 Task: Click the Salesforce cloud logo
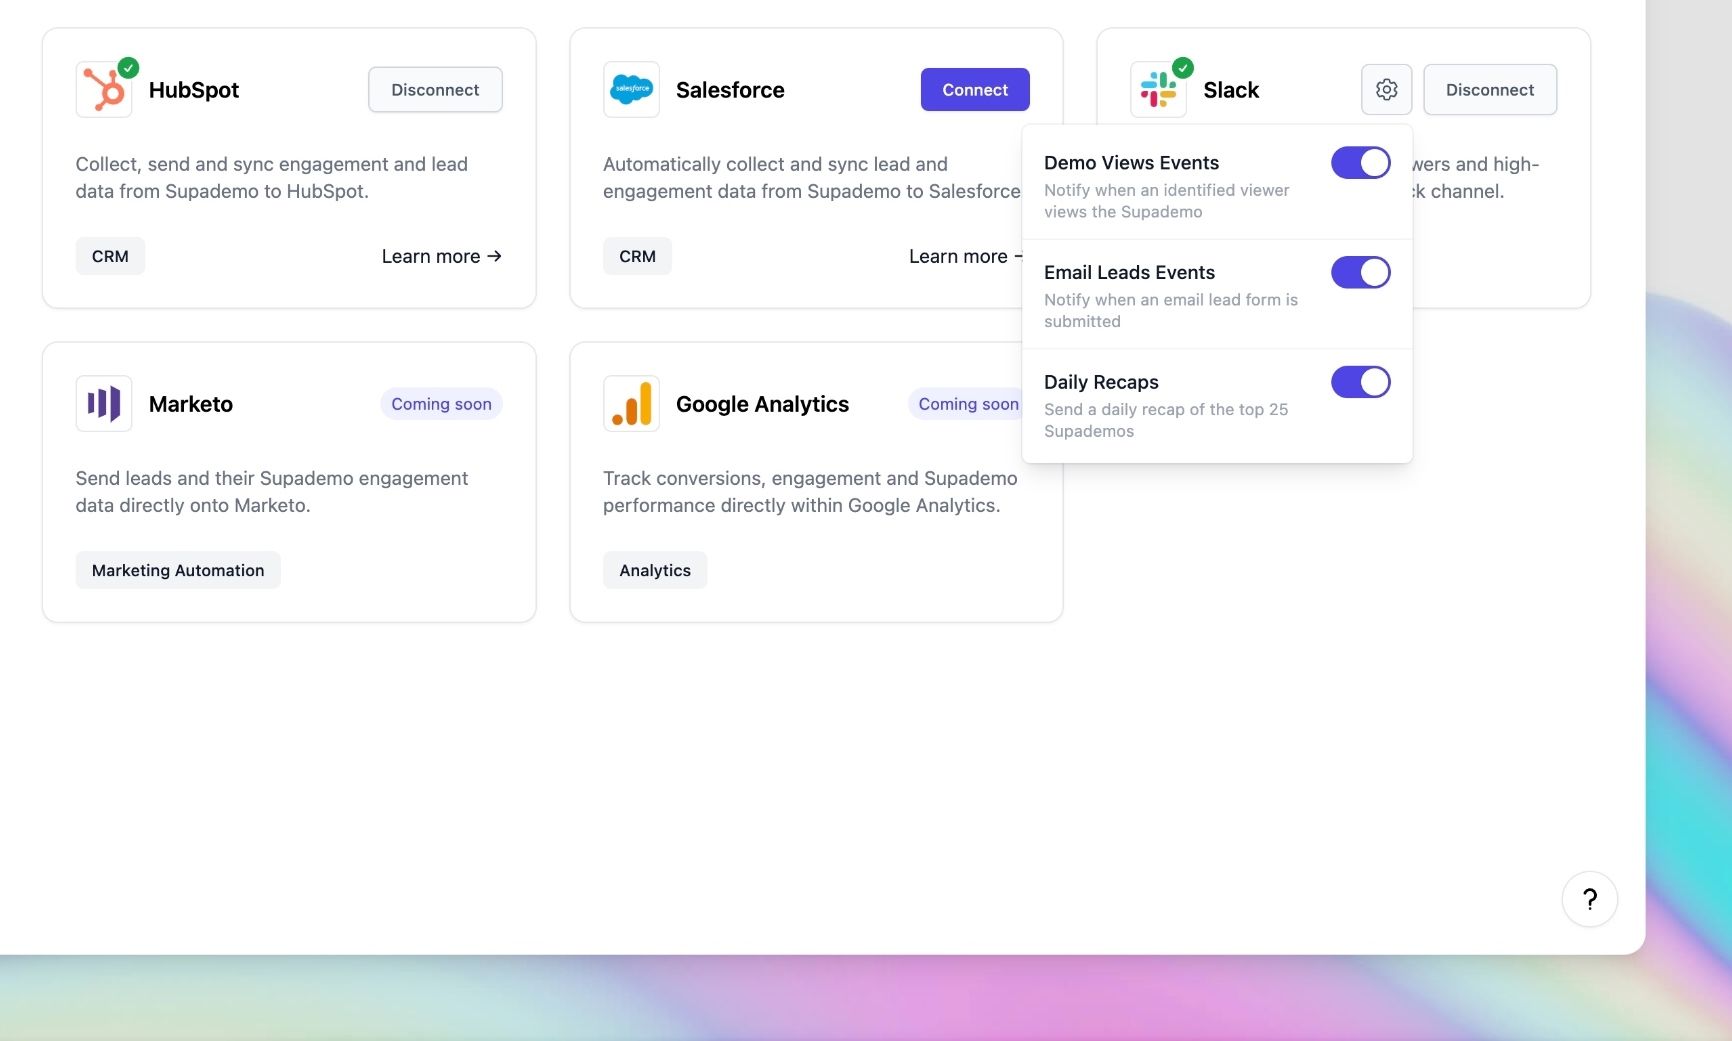631,90
